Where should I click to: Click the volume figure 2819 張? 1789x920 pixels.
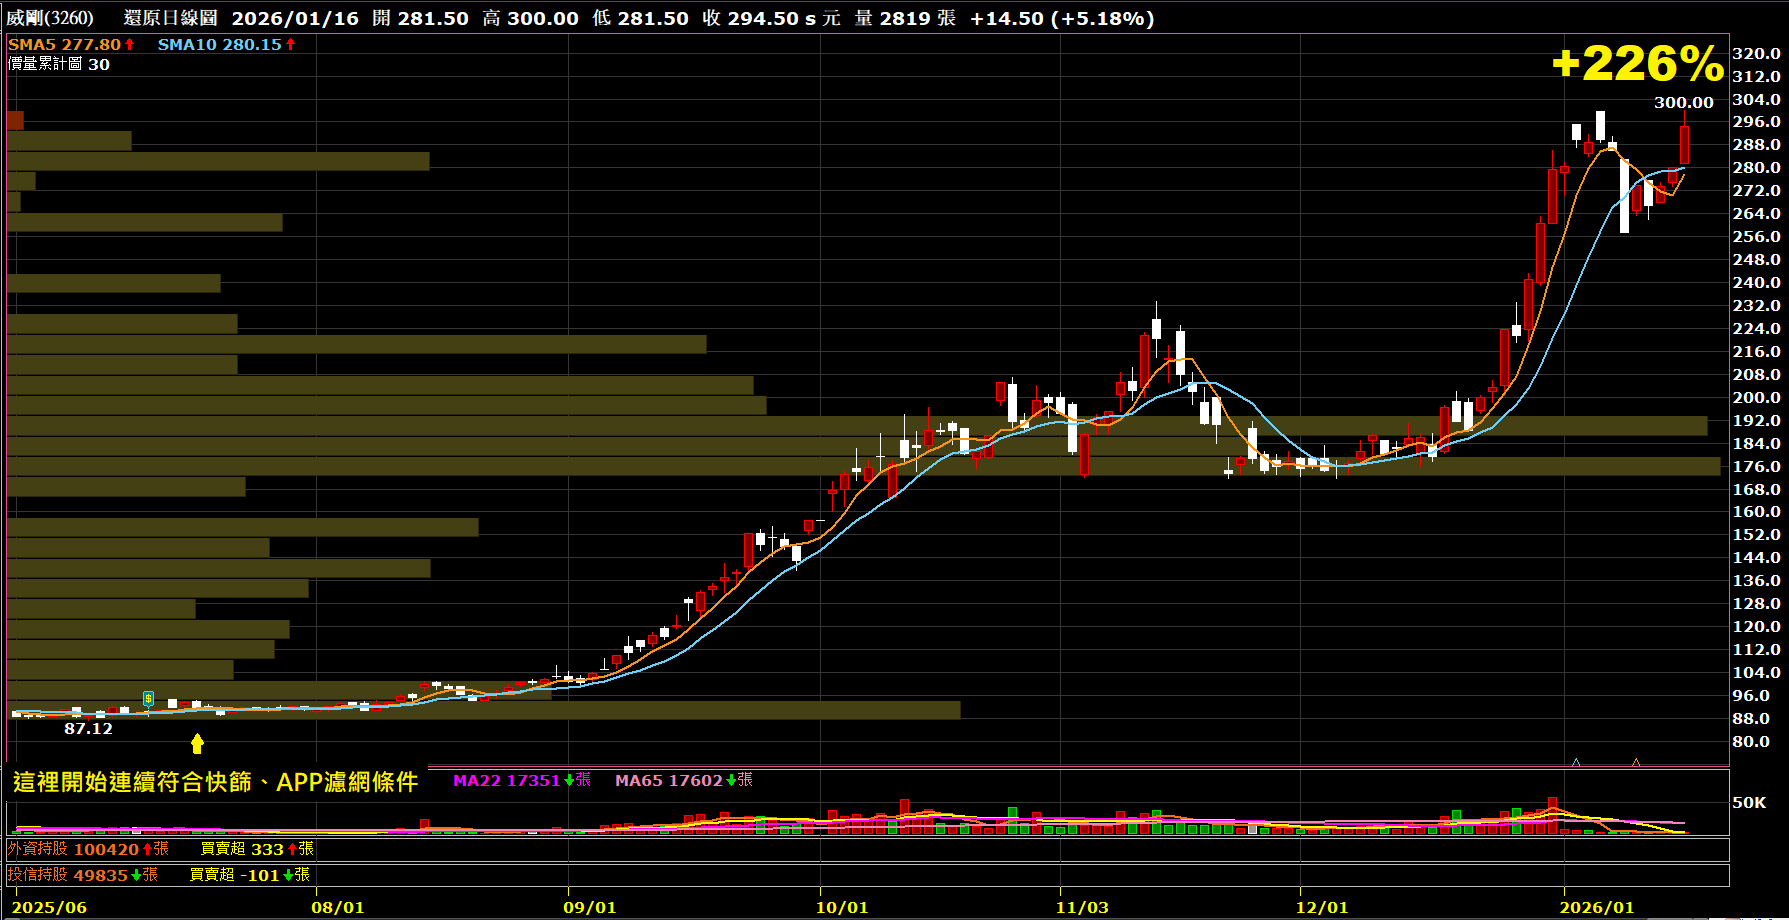[917, 18]
